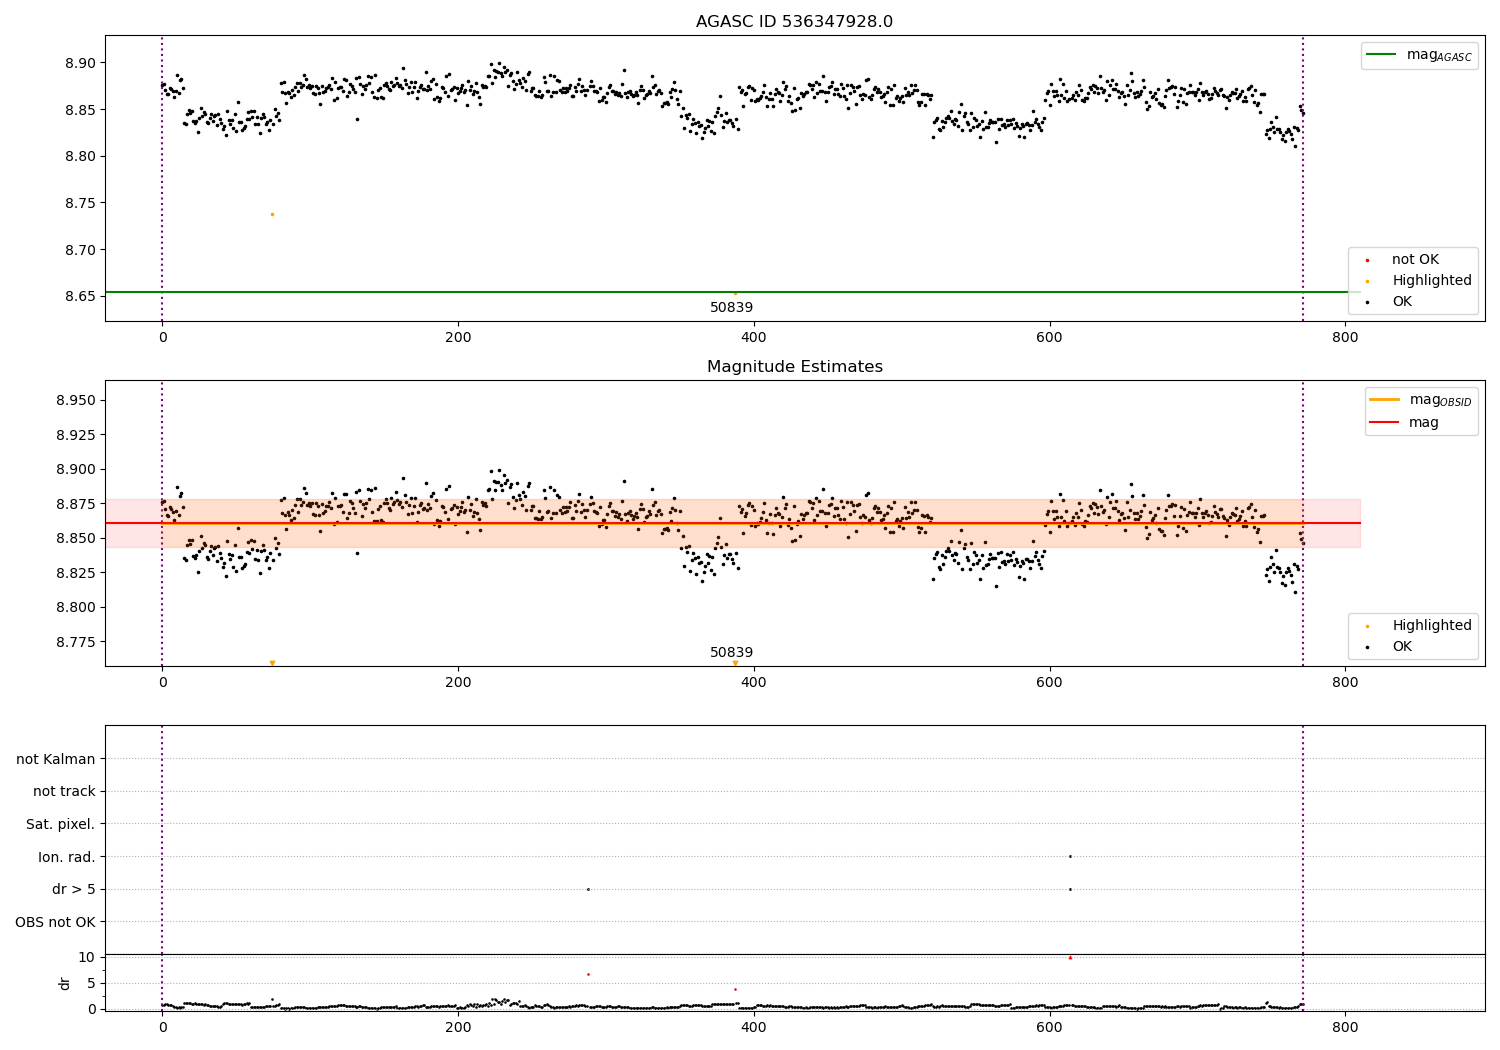Click the 600 x-tick below the middle plot
The image size is (1500, 1050).
coord(1049,683)
